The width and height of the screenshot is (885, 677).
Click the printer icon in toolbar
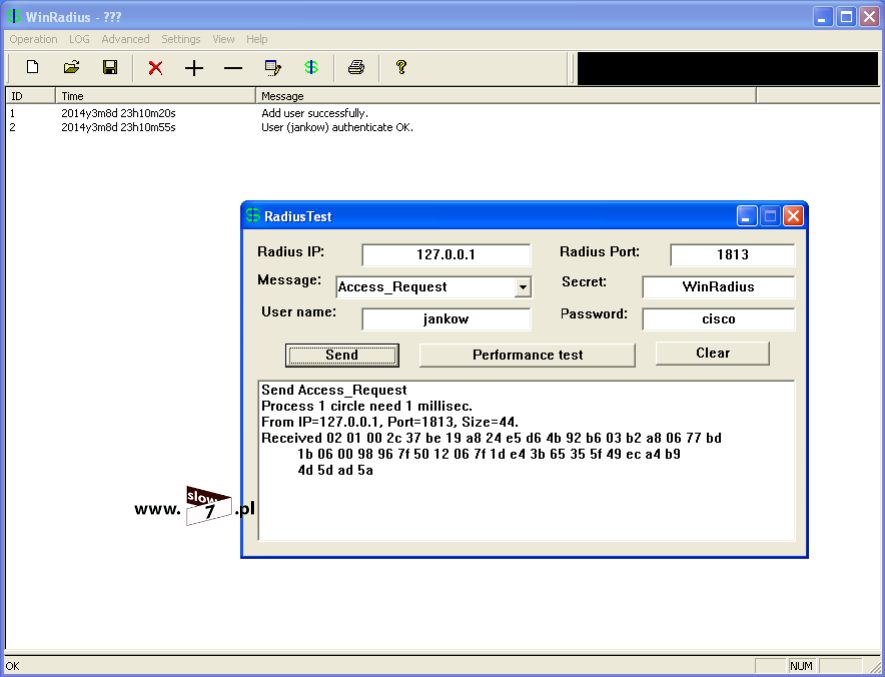pos(356,68)
